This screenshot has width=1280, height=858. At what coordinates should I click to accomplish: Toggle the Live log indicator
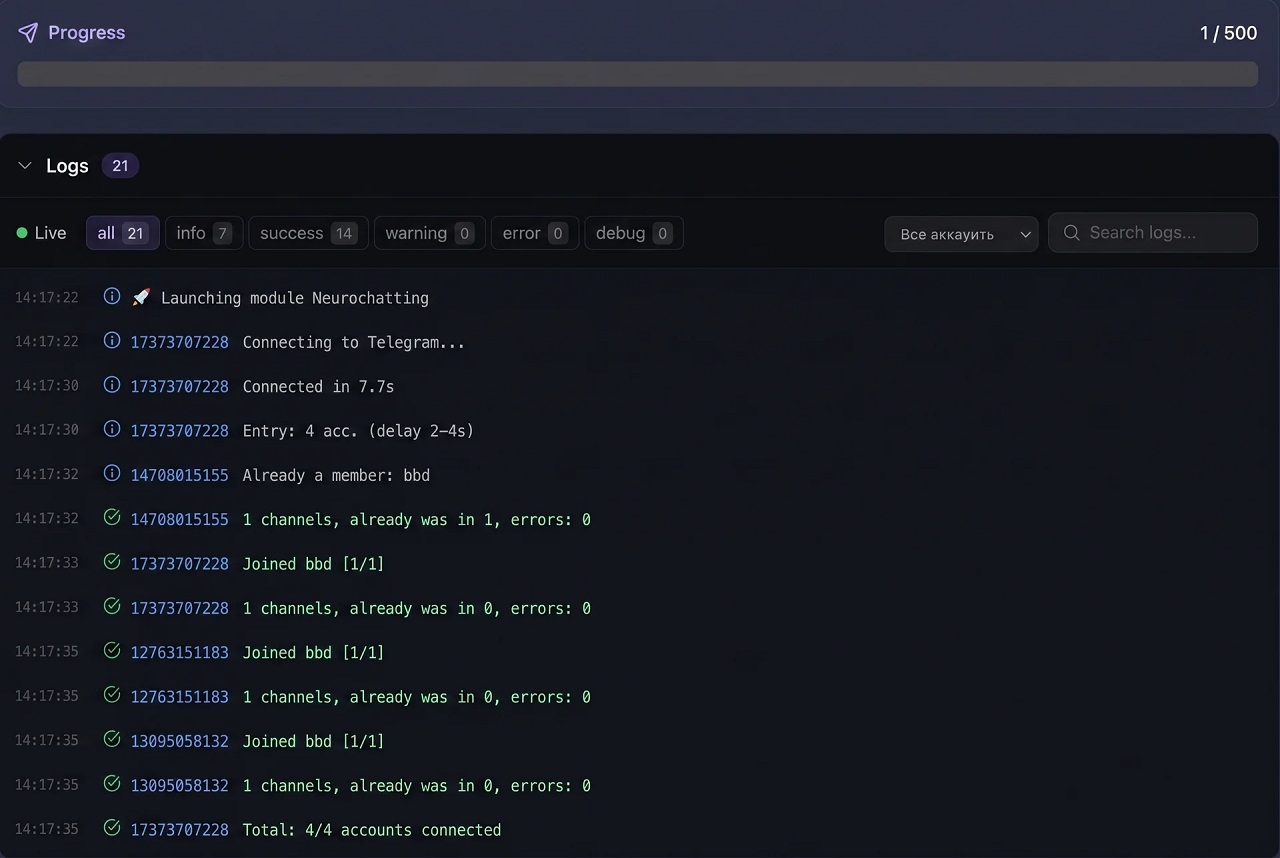(x=41, y=233)
